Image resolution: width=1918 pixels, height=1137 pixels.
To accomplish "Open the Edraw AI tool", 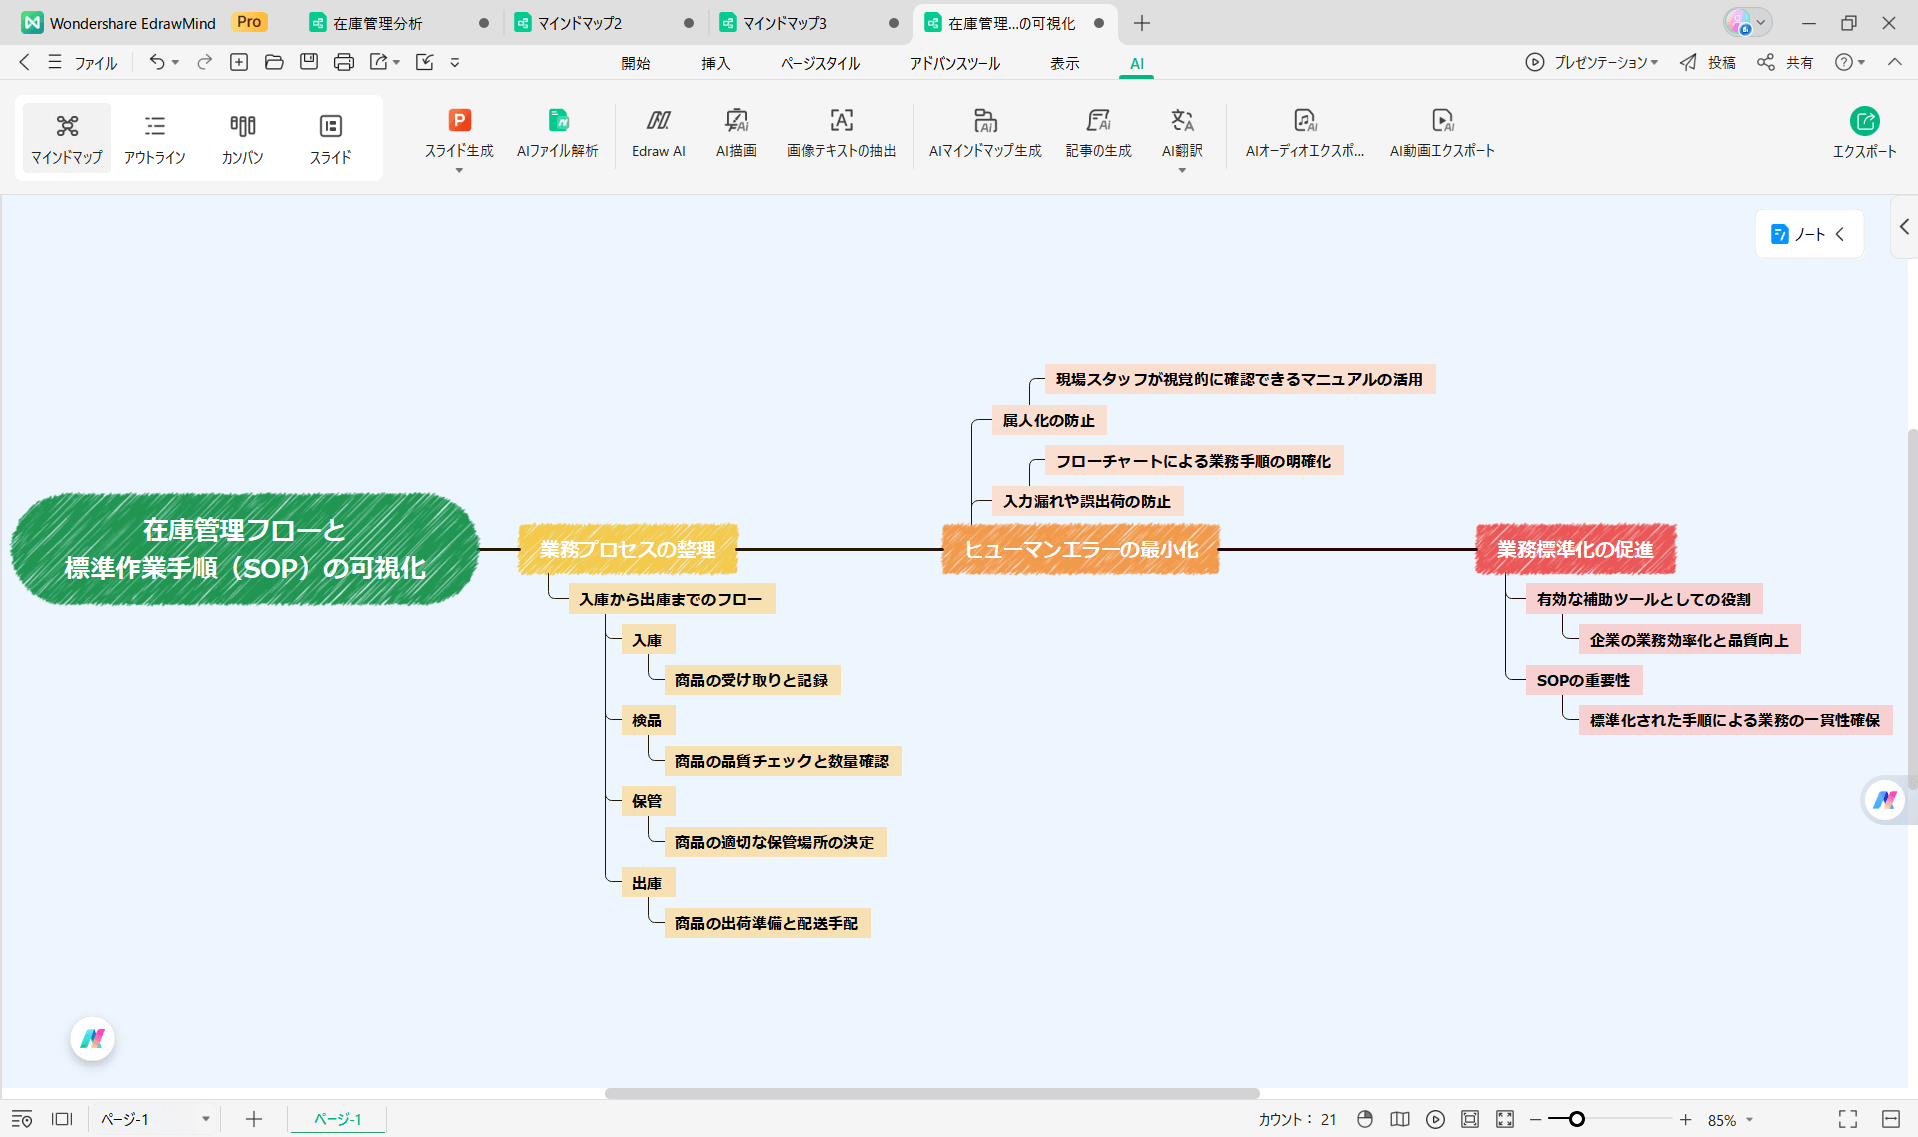I will tap(658, 122).
